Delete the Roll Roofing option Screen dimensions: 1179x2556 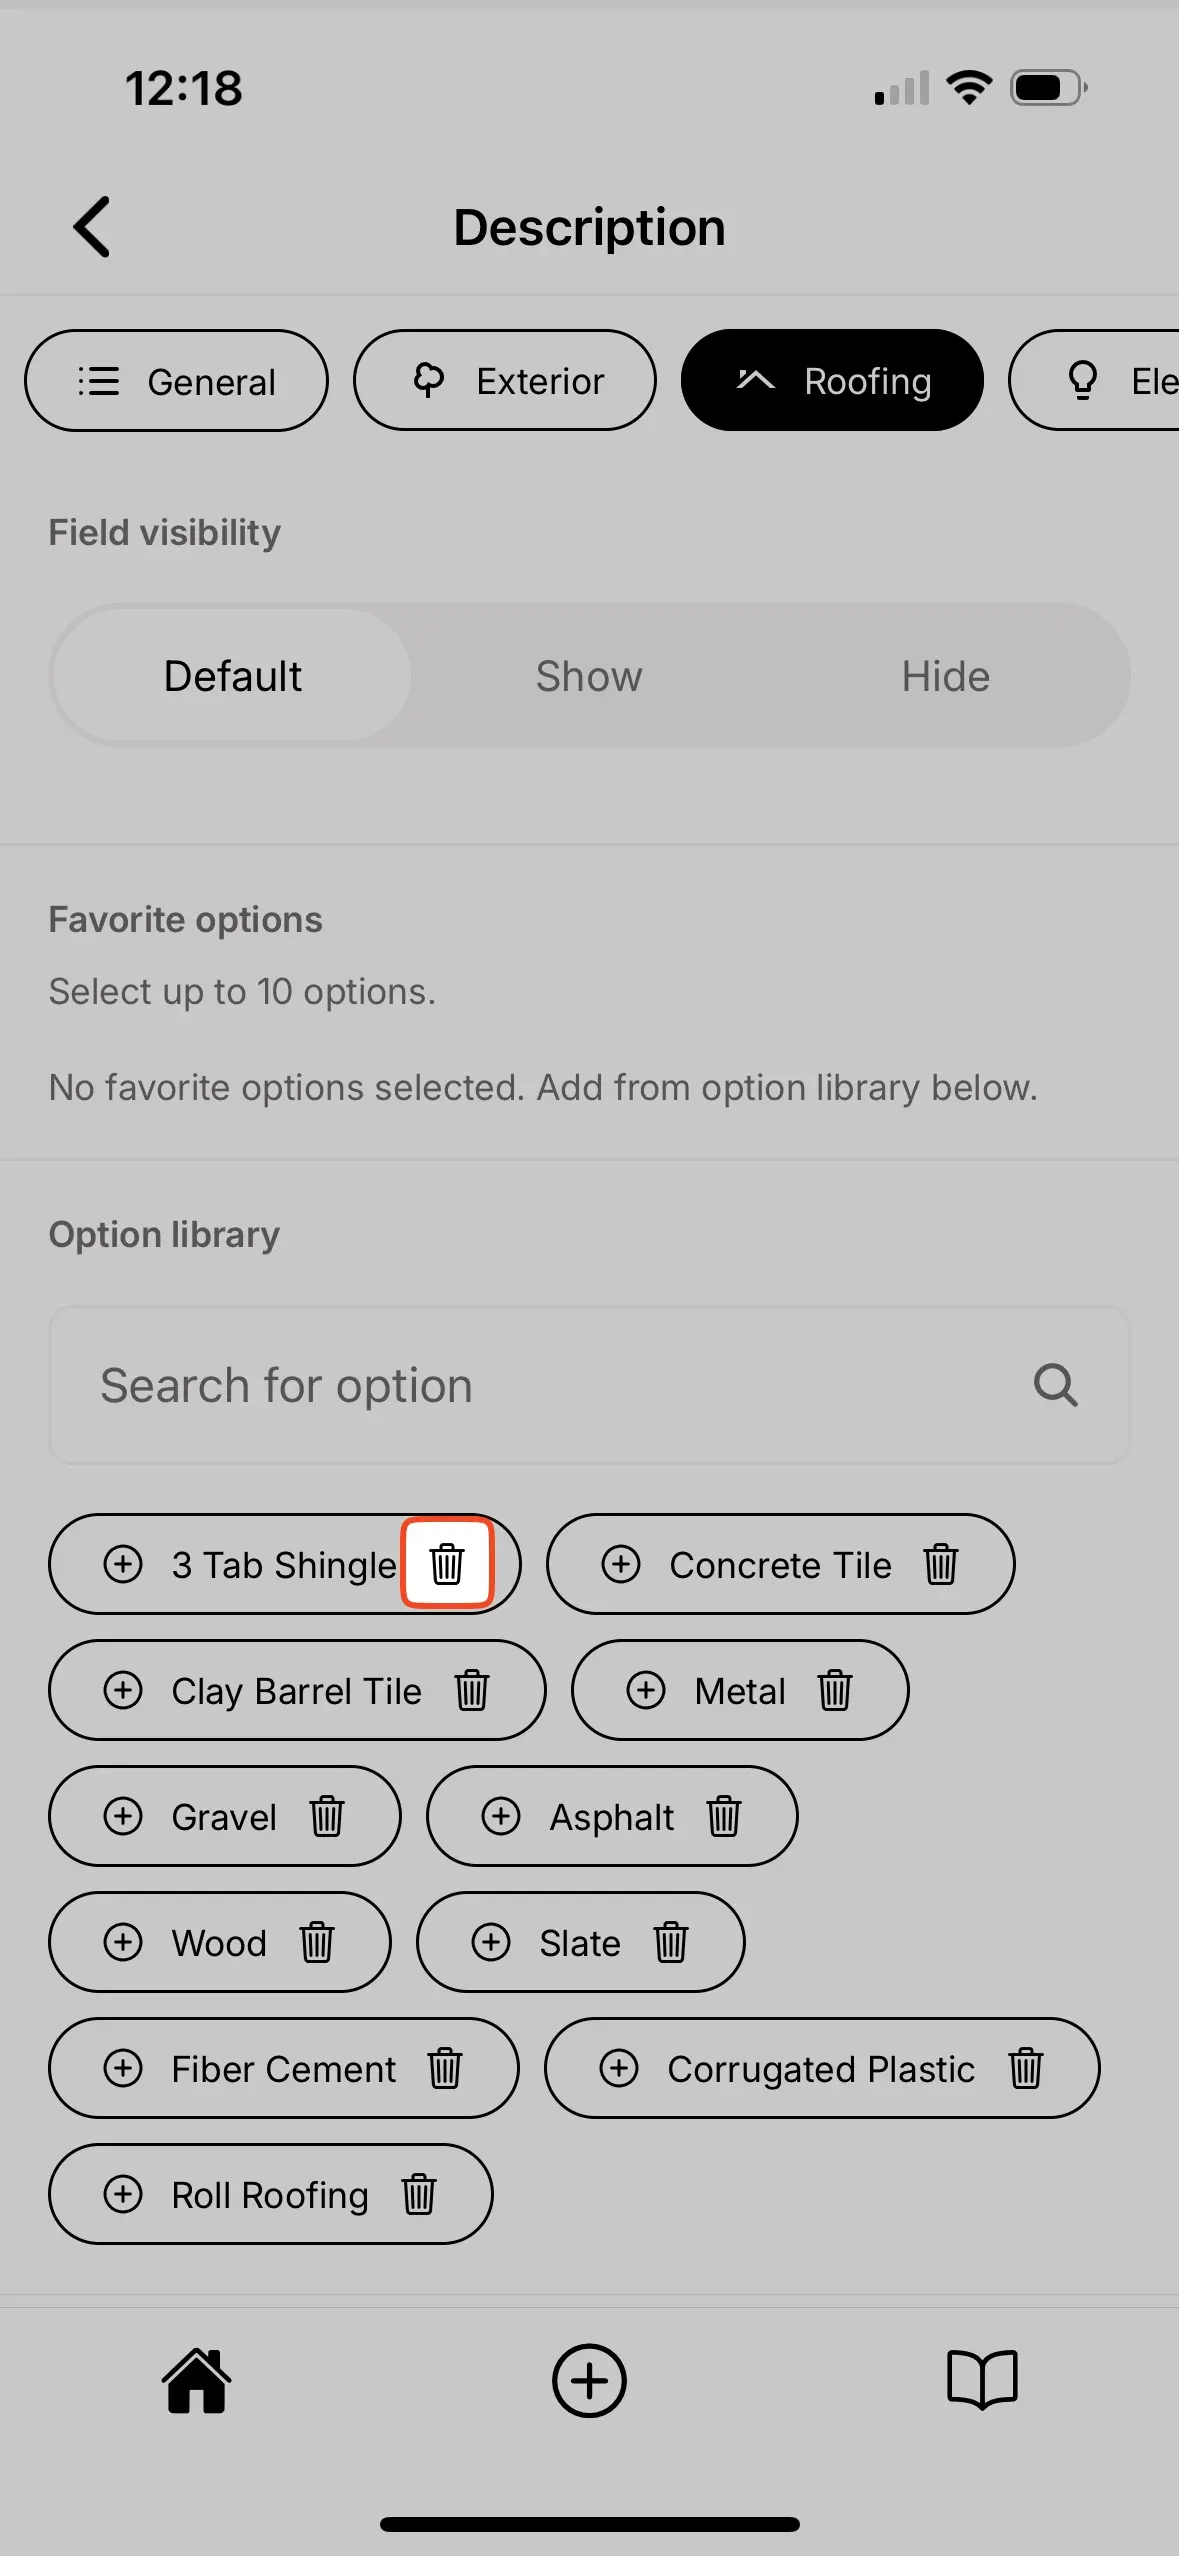[x=420, y=2195]
